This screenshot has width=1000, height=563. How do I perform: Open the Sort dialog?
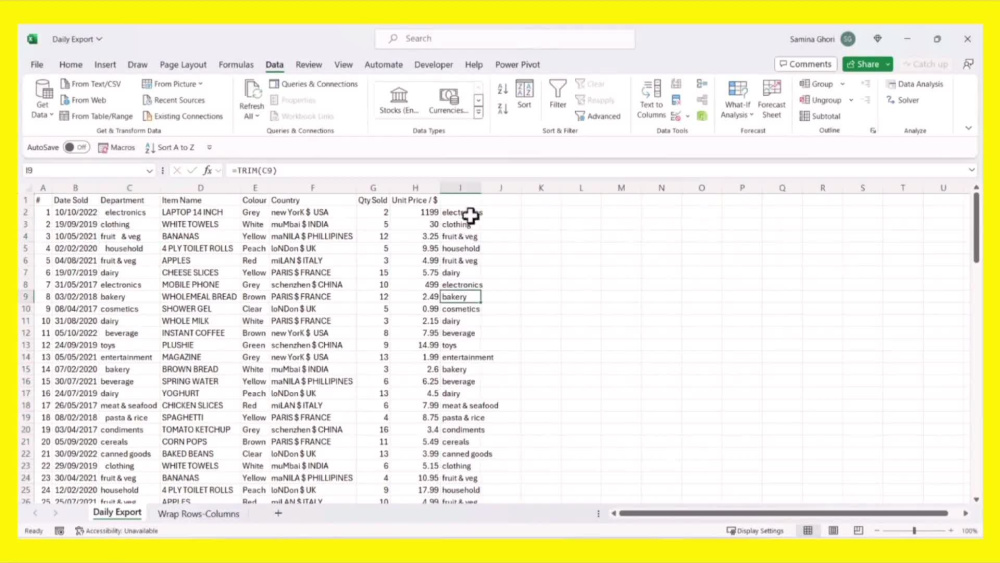pos(524,94)
